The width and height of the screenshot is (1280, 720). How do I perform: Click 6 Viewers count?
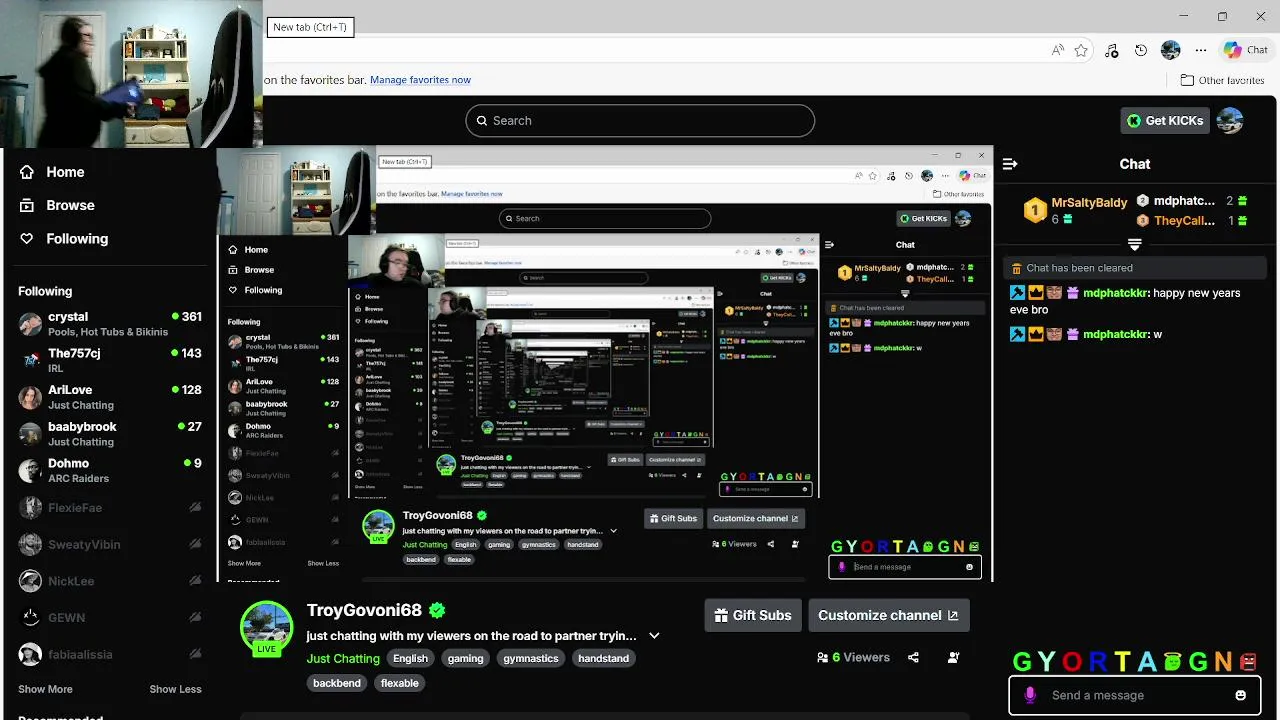coord(853,657)
